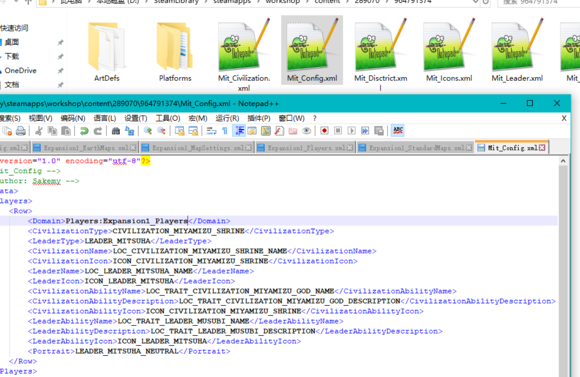
Task: Open the 设置(T) menu
Action: click(x=135, y=118)
